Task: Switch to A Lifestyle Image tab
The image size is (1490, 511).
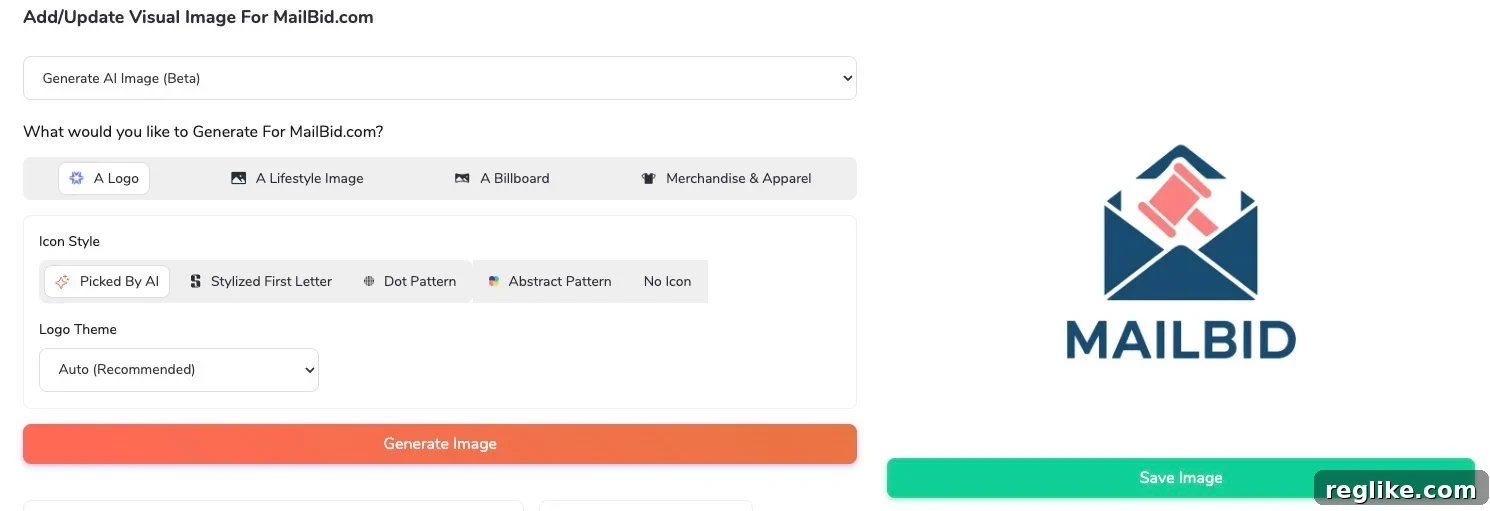Action: click(x=297, y=178)
